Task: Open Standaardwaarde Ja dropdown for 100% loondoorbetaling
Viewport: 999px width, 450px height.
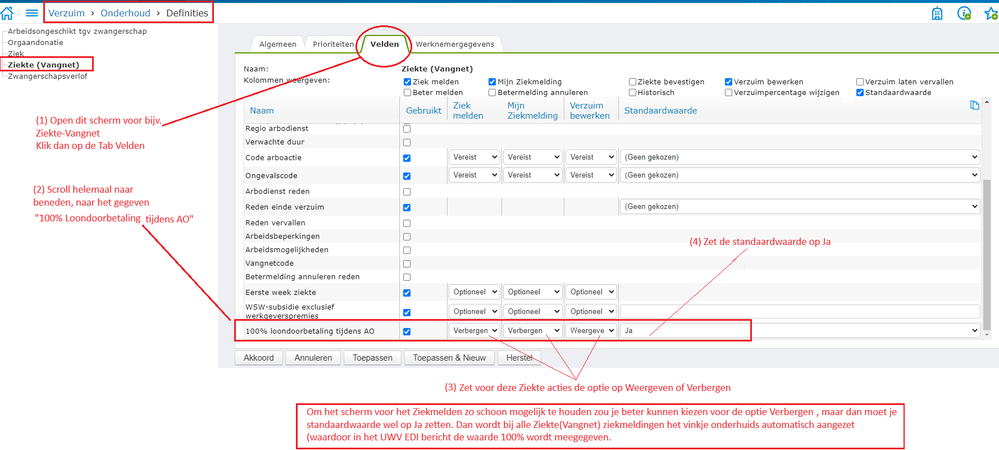Action: [800, 331]
